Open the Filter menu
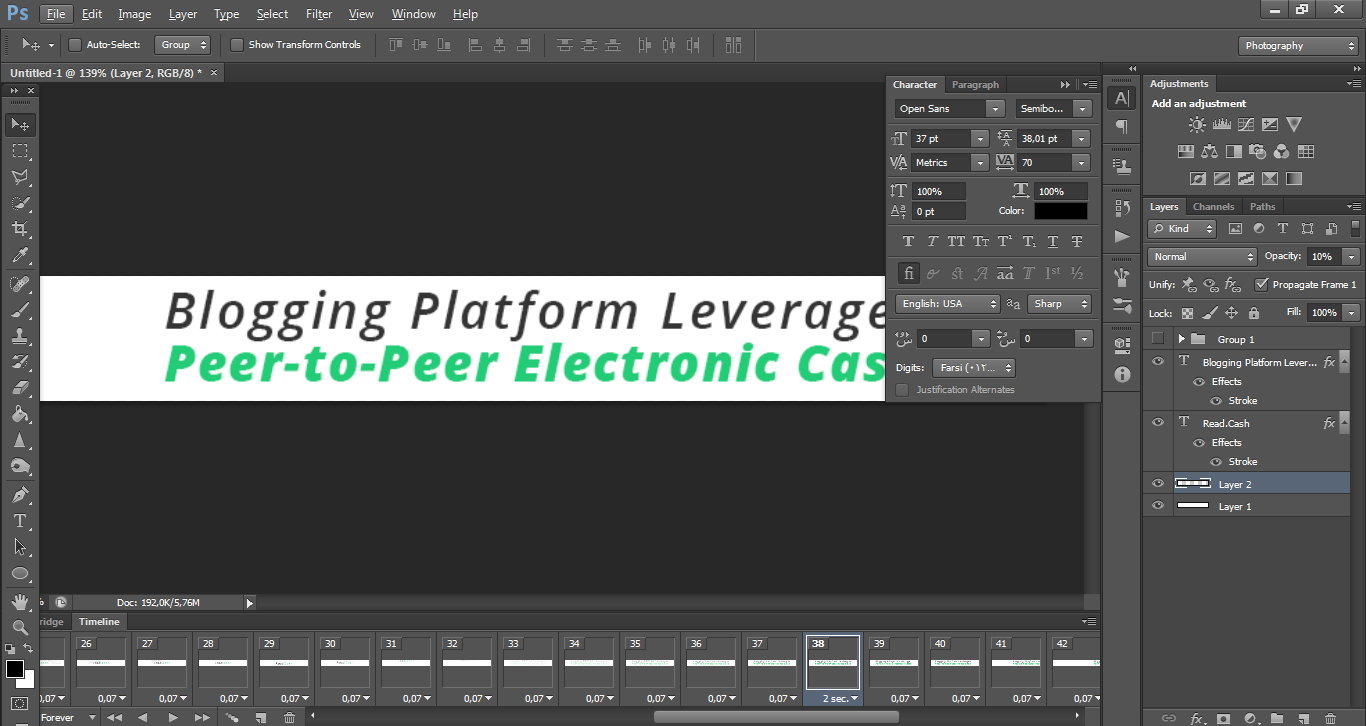The height and width of the screenshot is (726, 1366). pyautogui.click(x=319, y=14)
